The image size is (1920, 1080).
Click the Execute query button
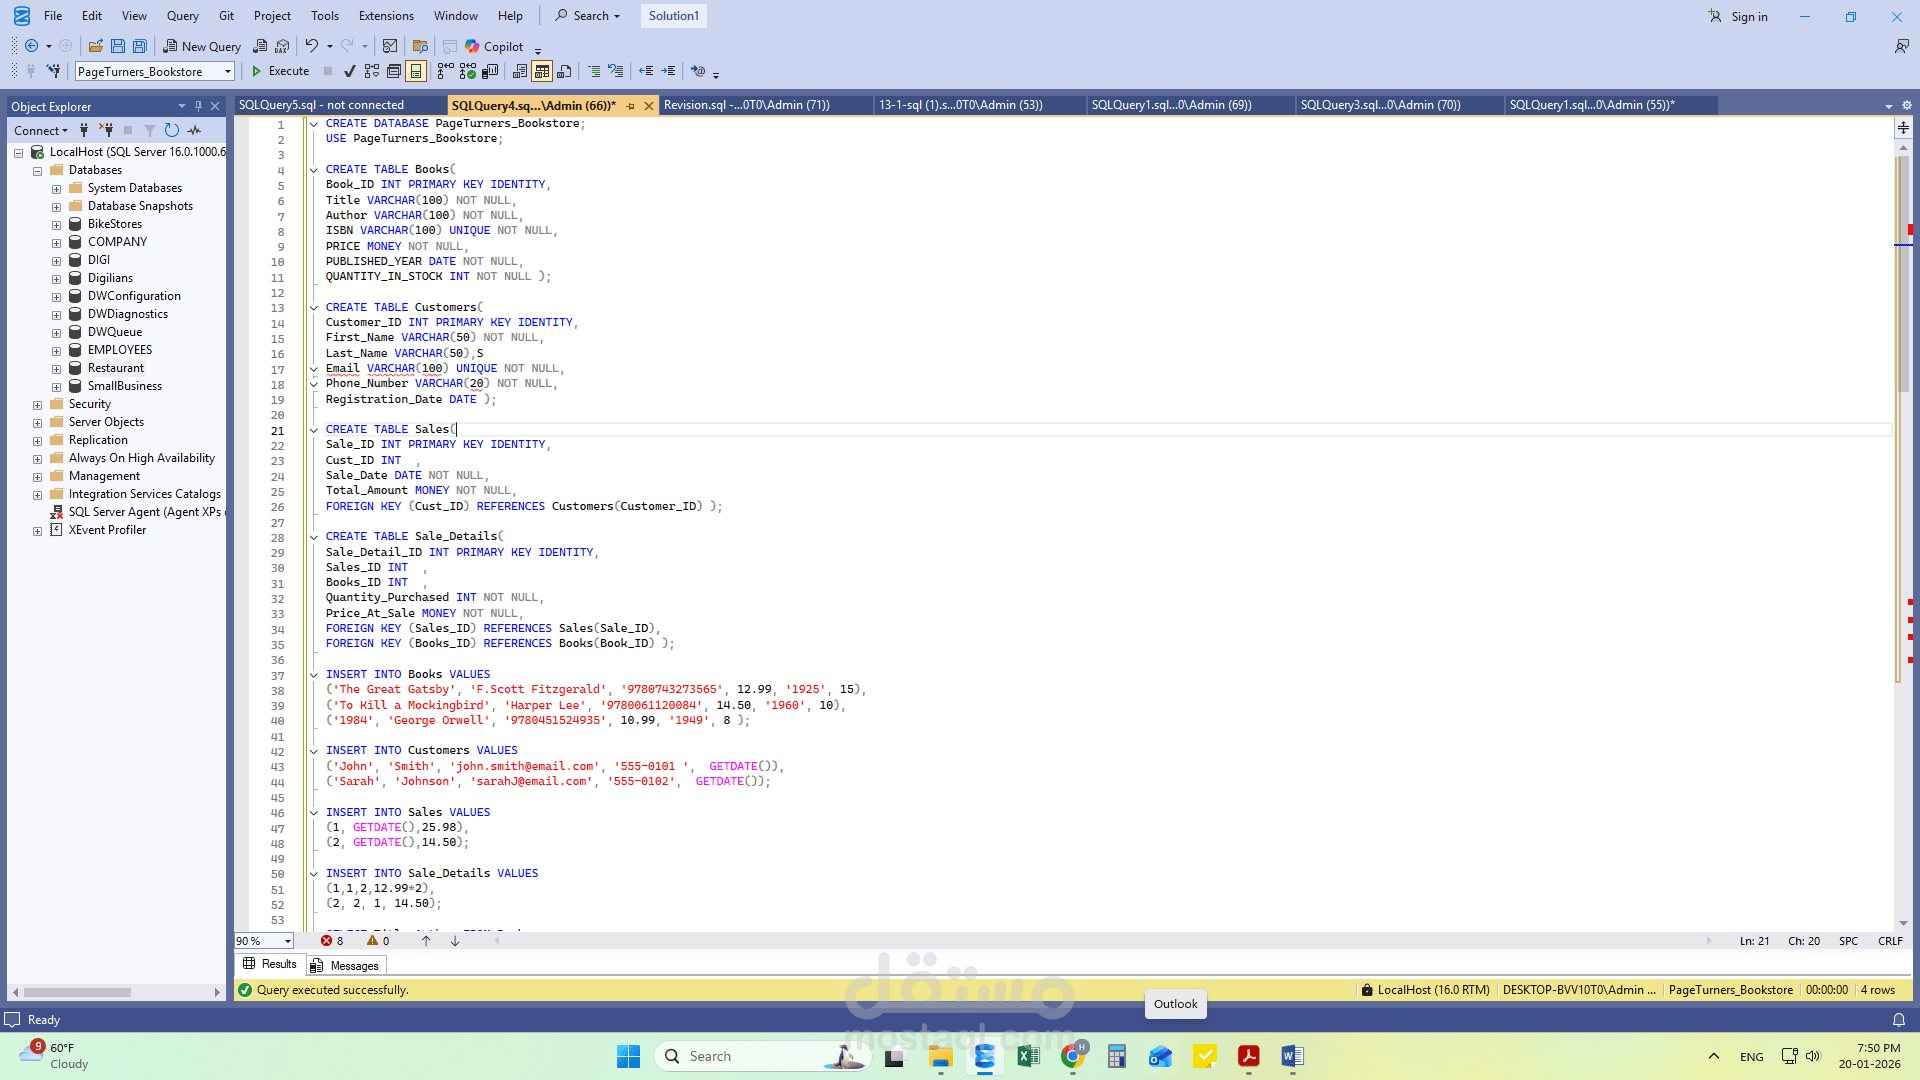pyautogui.click(x=280, y=71)
